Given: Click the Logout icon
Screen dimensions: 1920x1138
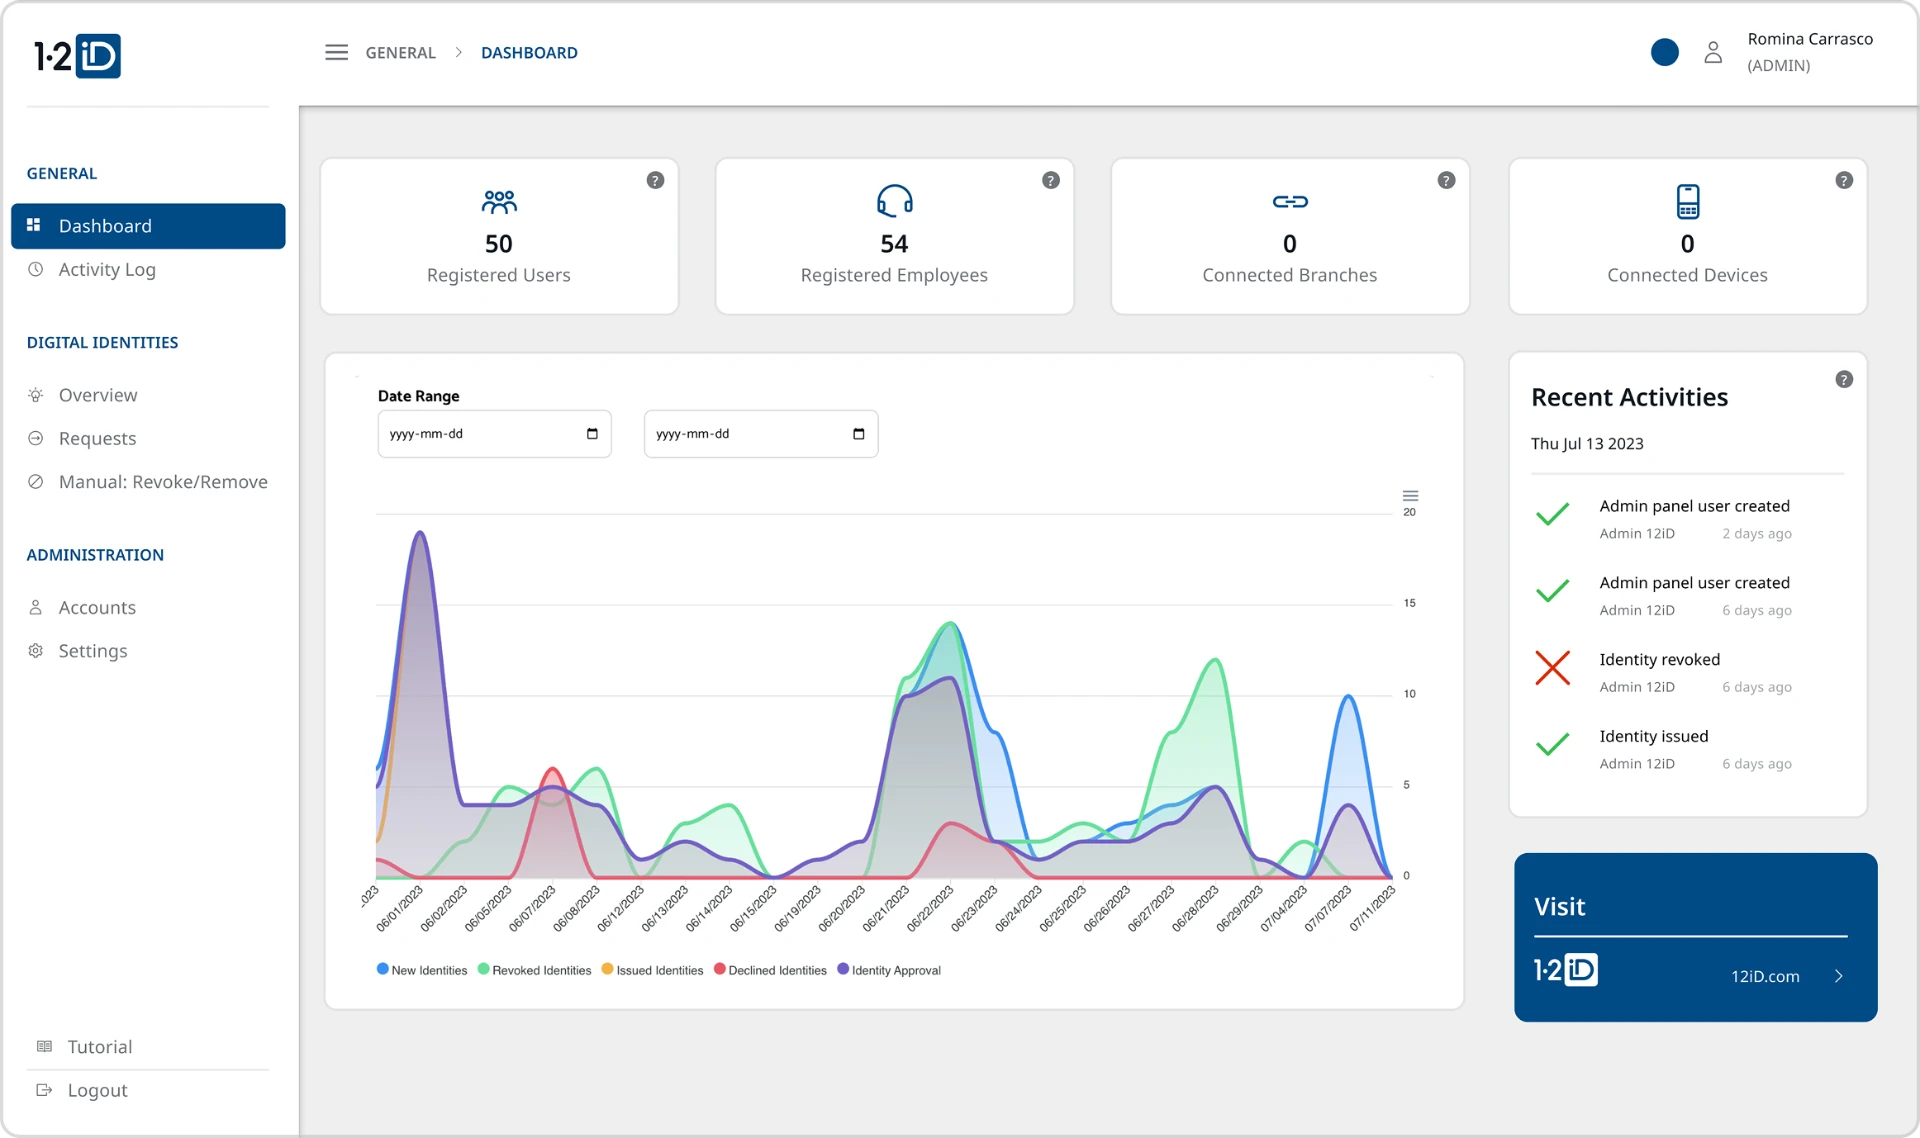Looking at the screenshot, I should tap(44, 1090).
